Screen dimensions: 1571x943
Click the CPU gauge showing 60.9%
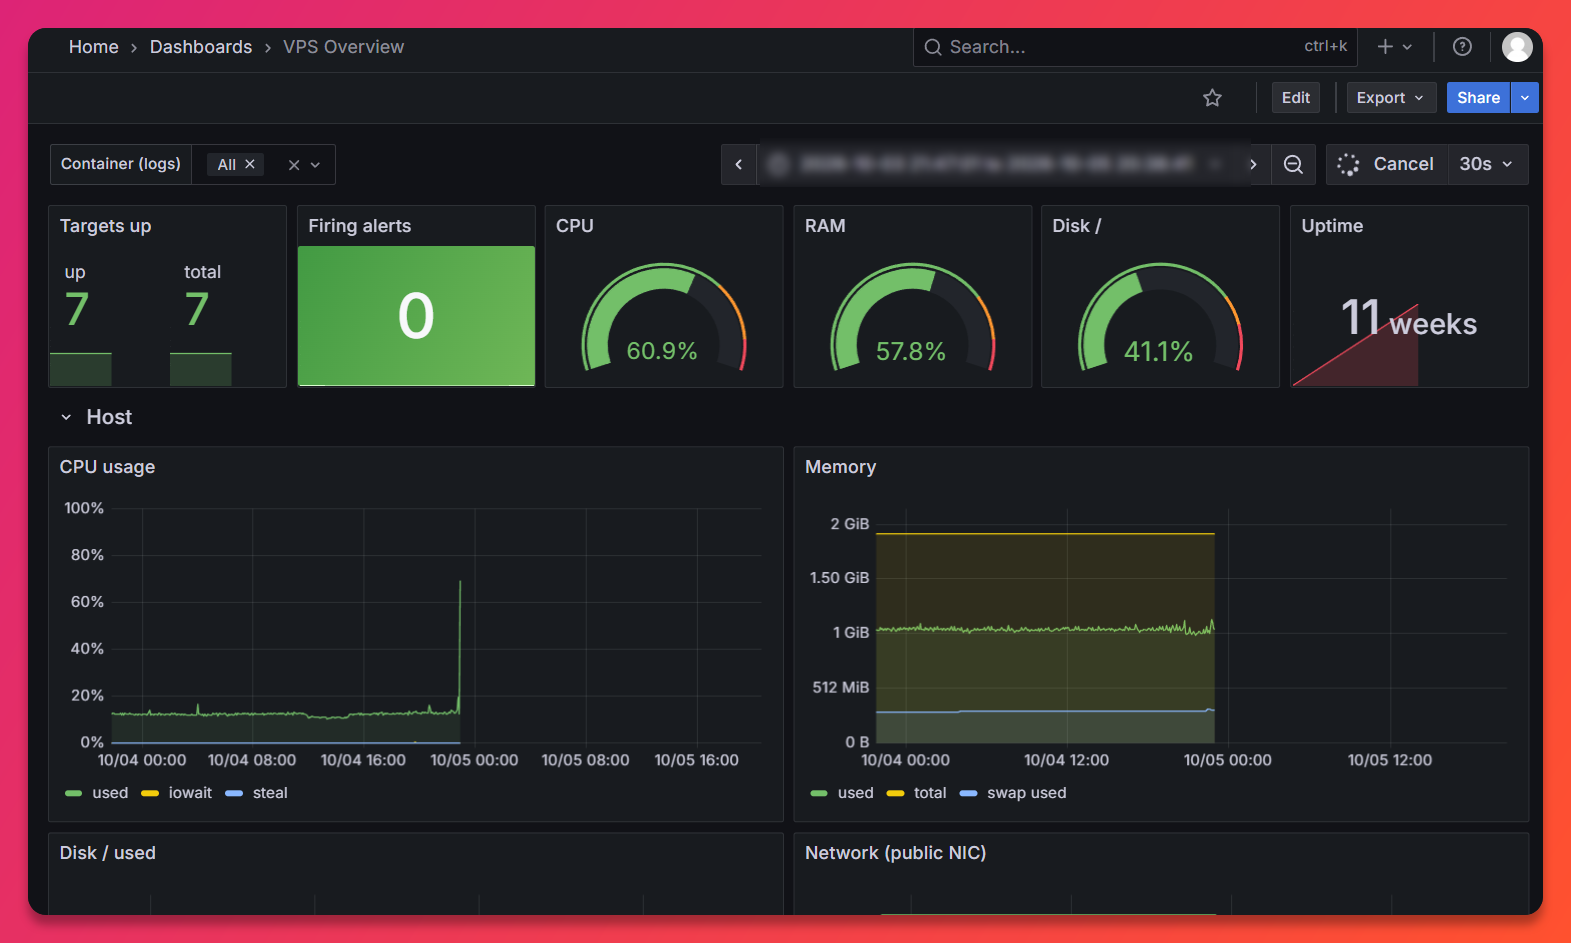[664, 317]
